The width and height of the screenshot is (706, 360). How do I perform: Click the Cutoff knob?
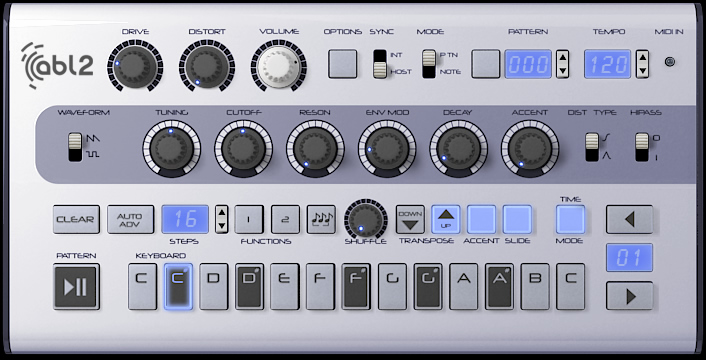(243, 148)
